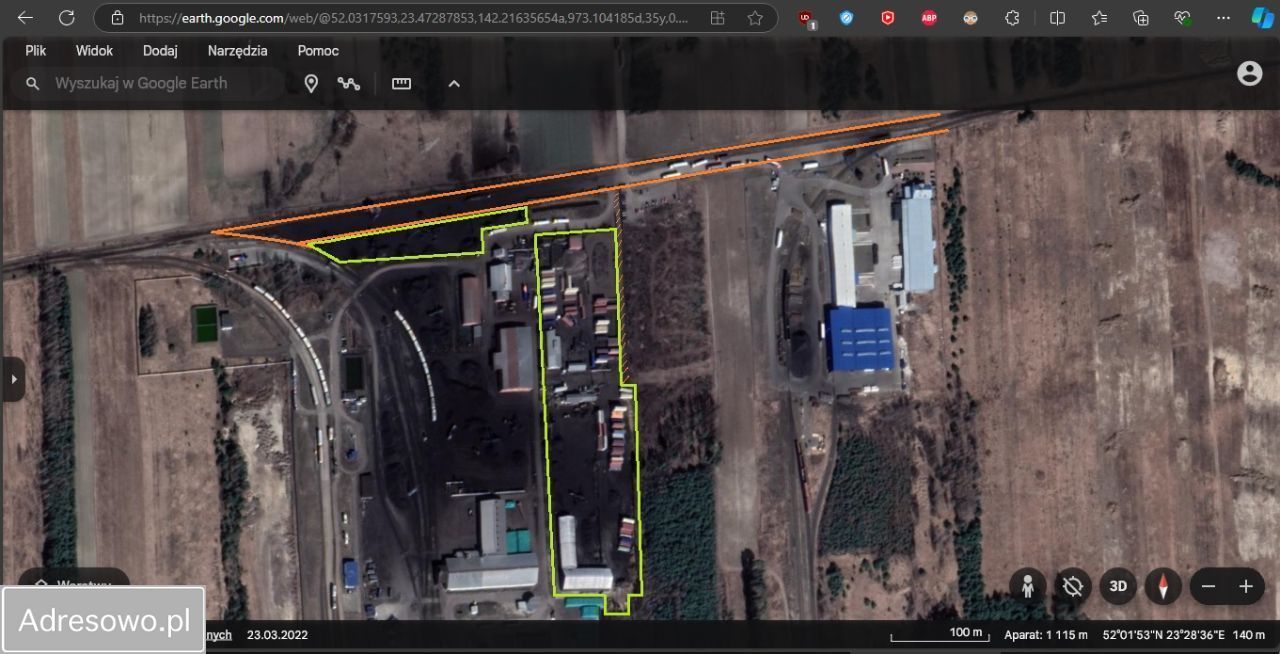Open the Widok menu
Viewport: 1280px width, 654px height.
coord(94,51)
